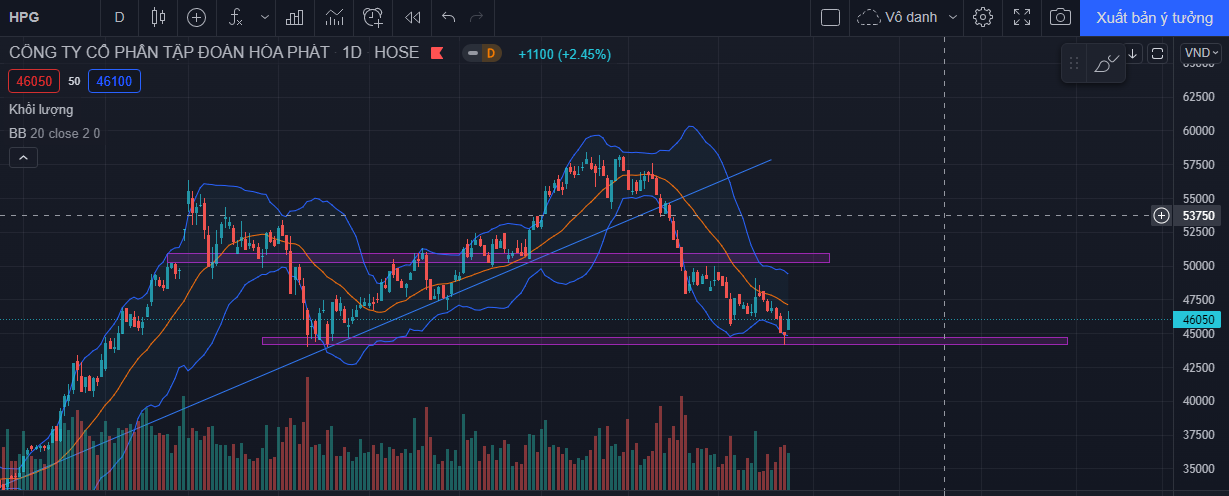Change the D timeframe interval
This screenshot has height=496, width=1229.
point(120,17)
